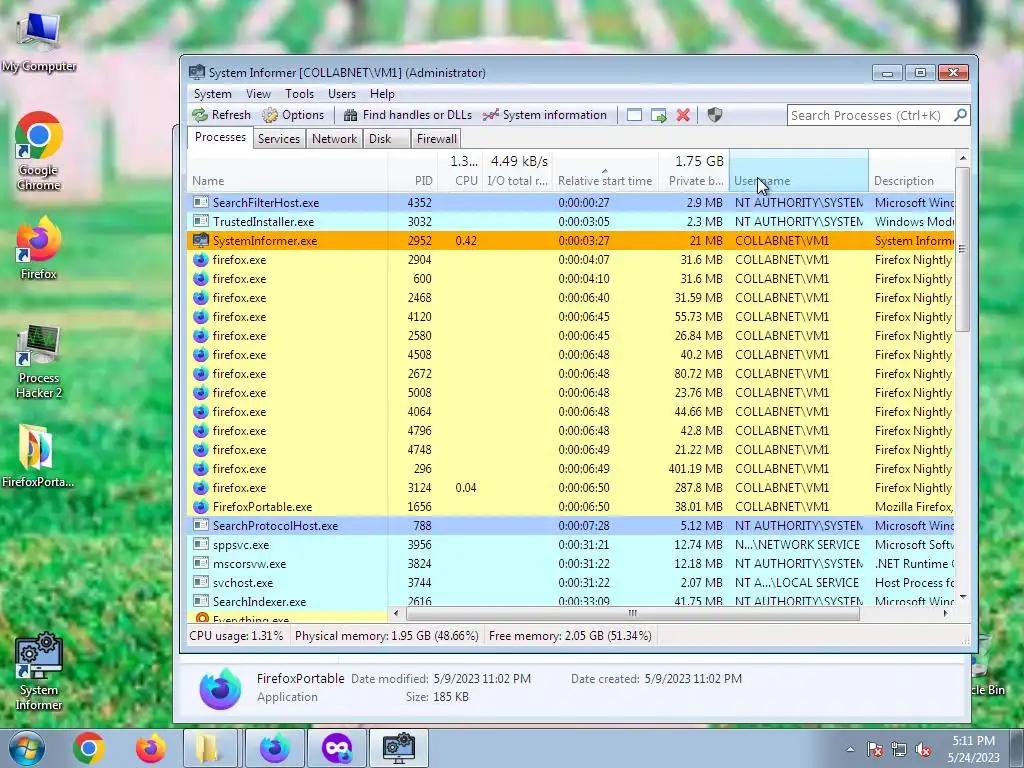Screen dimensions: 1024x768
Task: Select the SearchProtocolHost.exe process
Action: (x=571, y=525)
